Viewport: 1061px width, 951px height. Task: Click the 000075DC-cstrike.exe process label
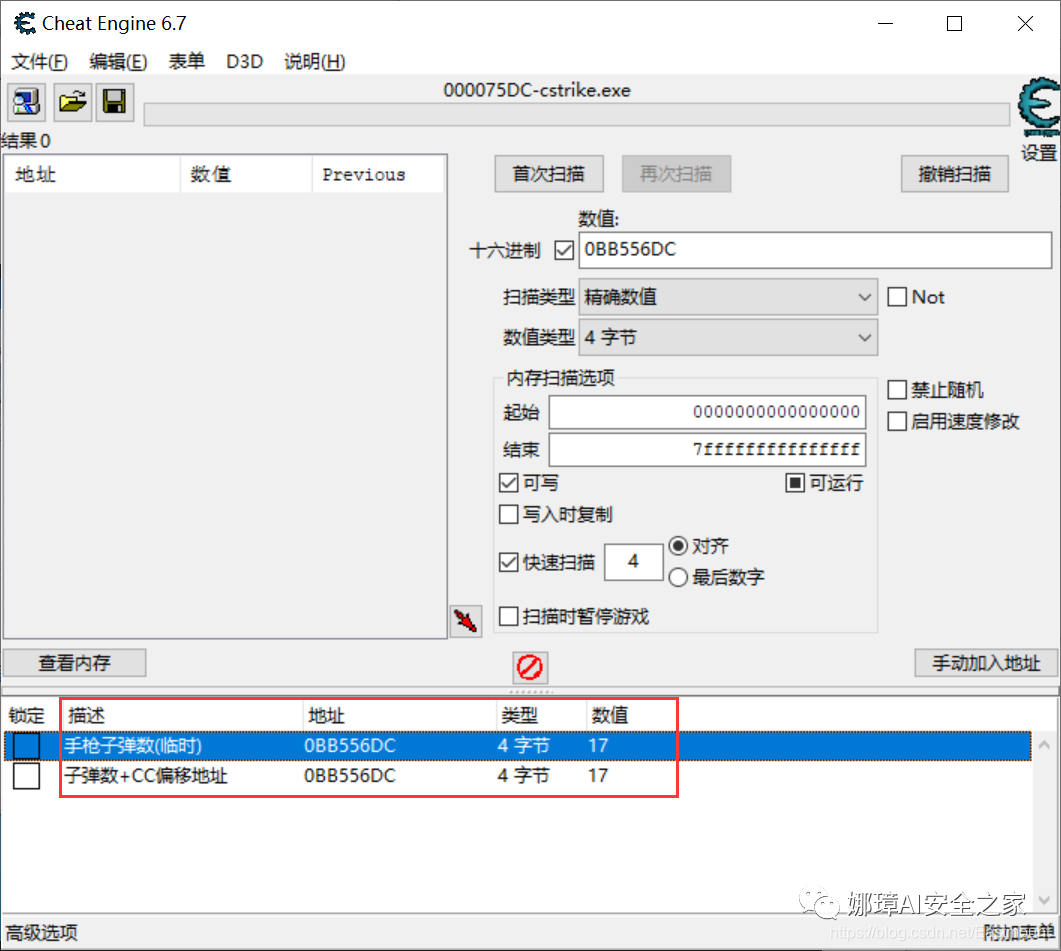537,90
